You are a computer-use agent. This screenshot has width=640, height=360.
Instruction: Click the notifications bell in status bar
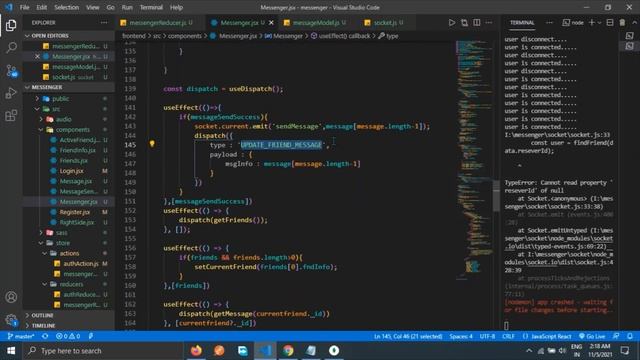click(x=630, y=336)
